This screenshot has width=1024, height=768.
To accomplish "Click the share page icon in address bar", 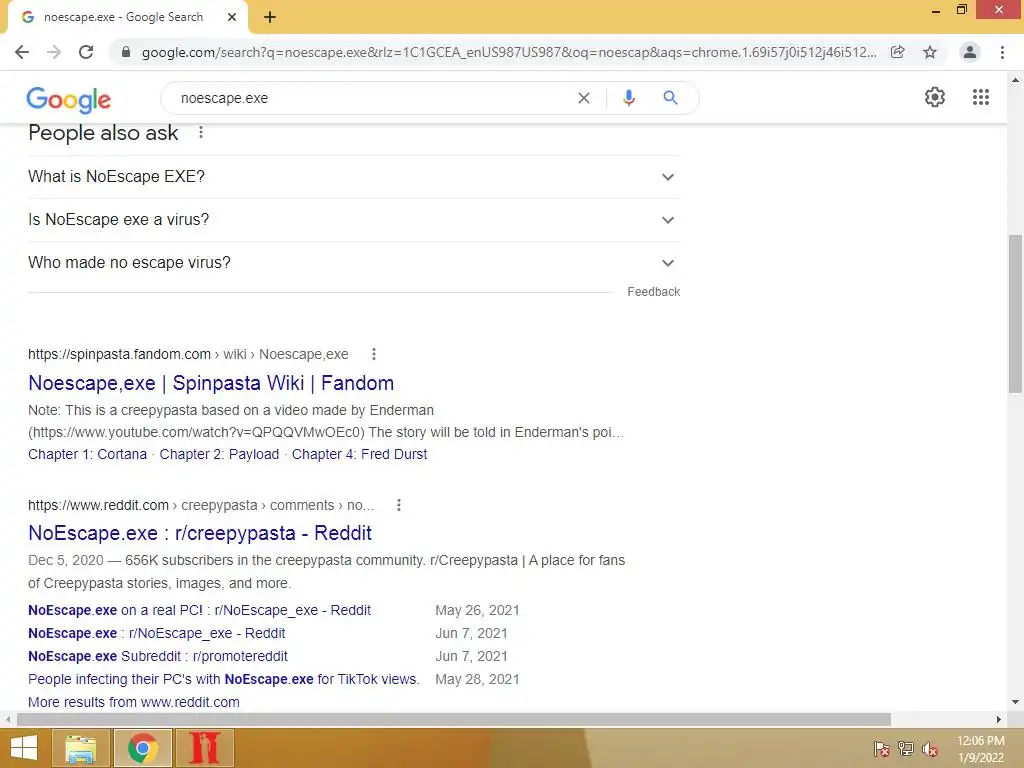I will coord(898,52).
